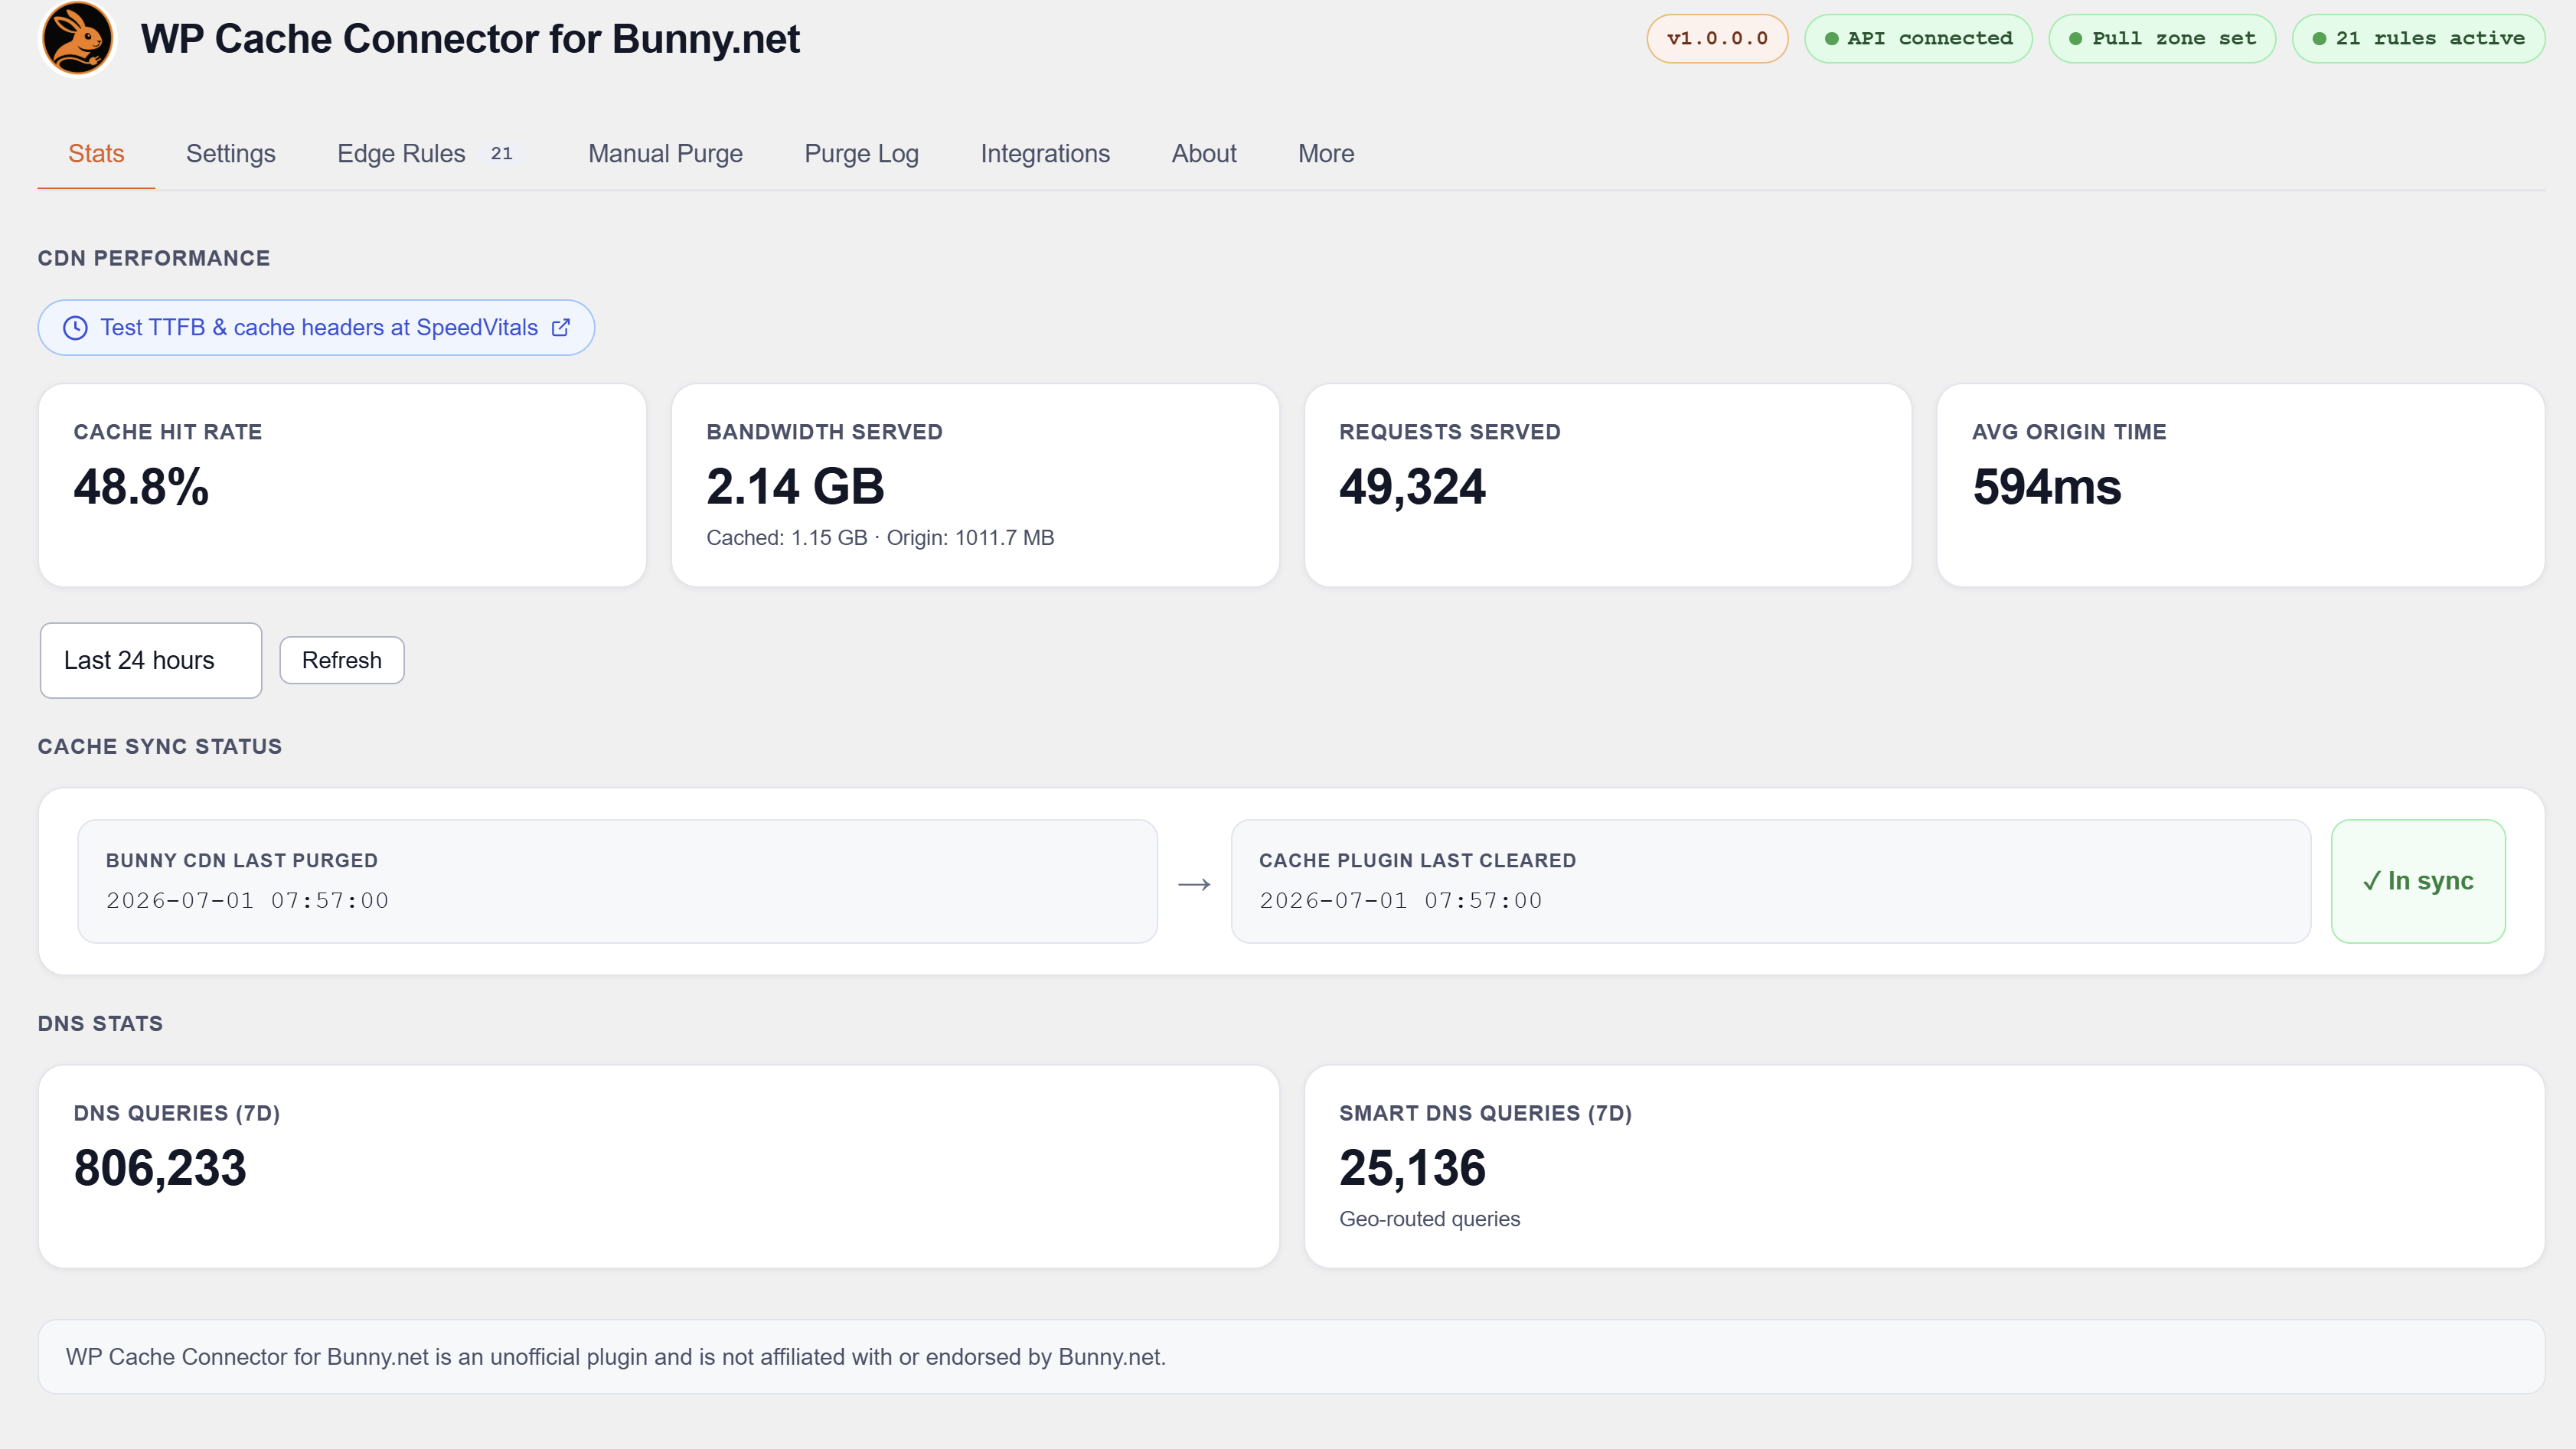Screen dimensions: 2576x1449
Task: Click the 21 rules active status badge
Action: pyautogui.click(x=2418, y=39)
